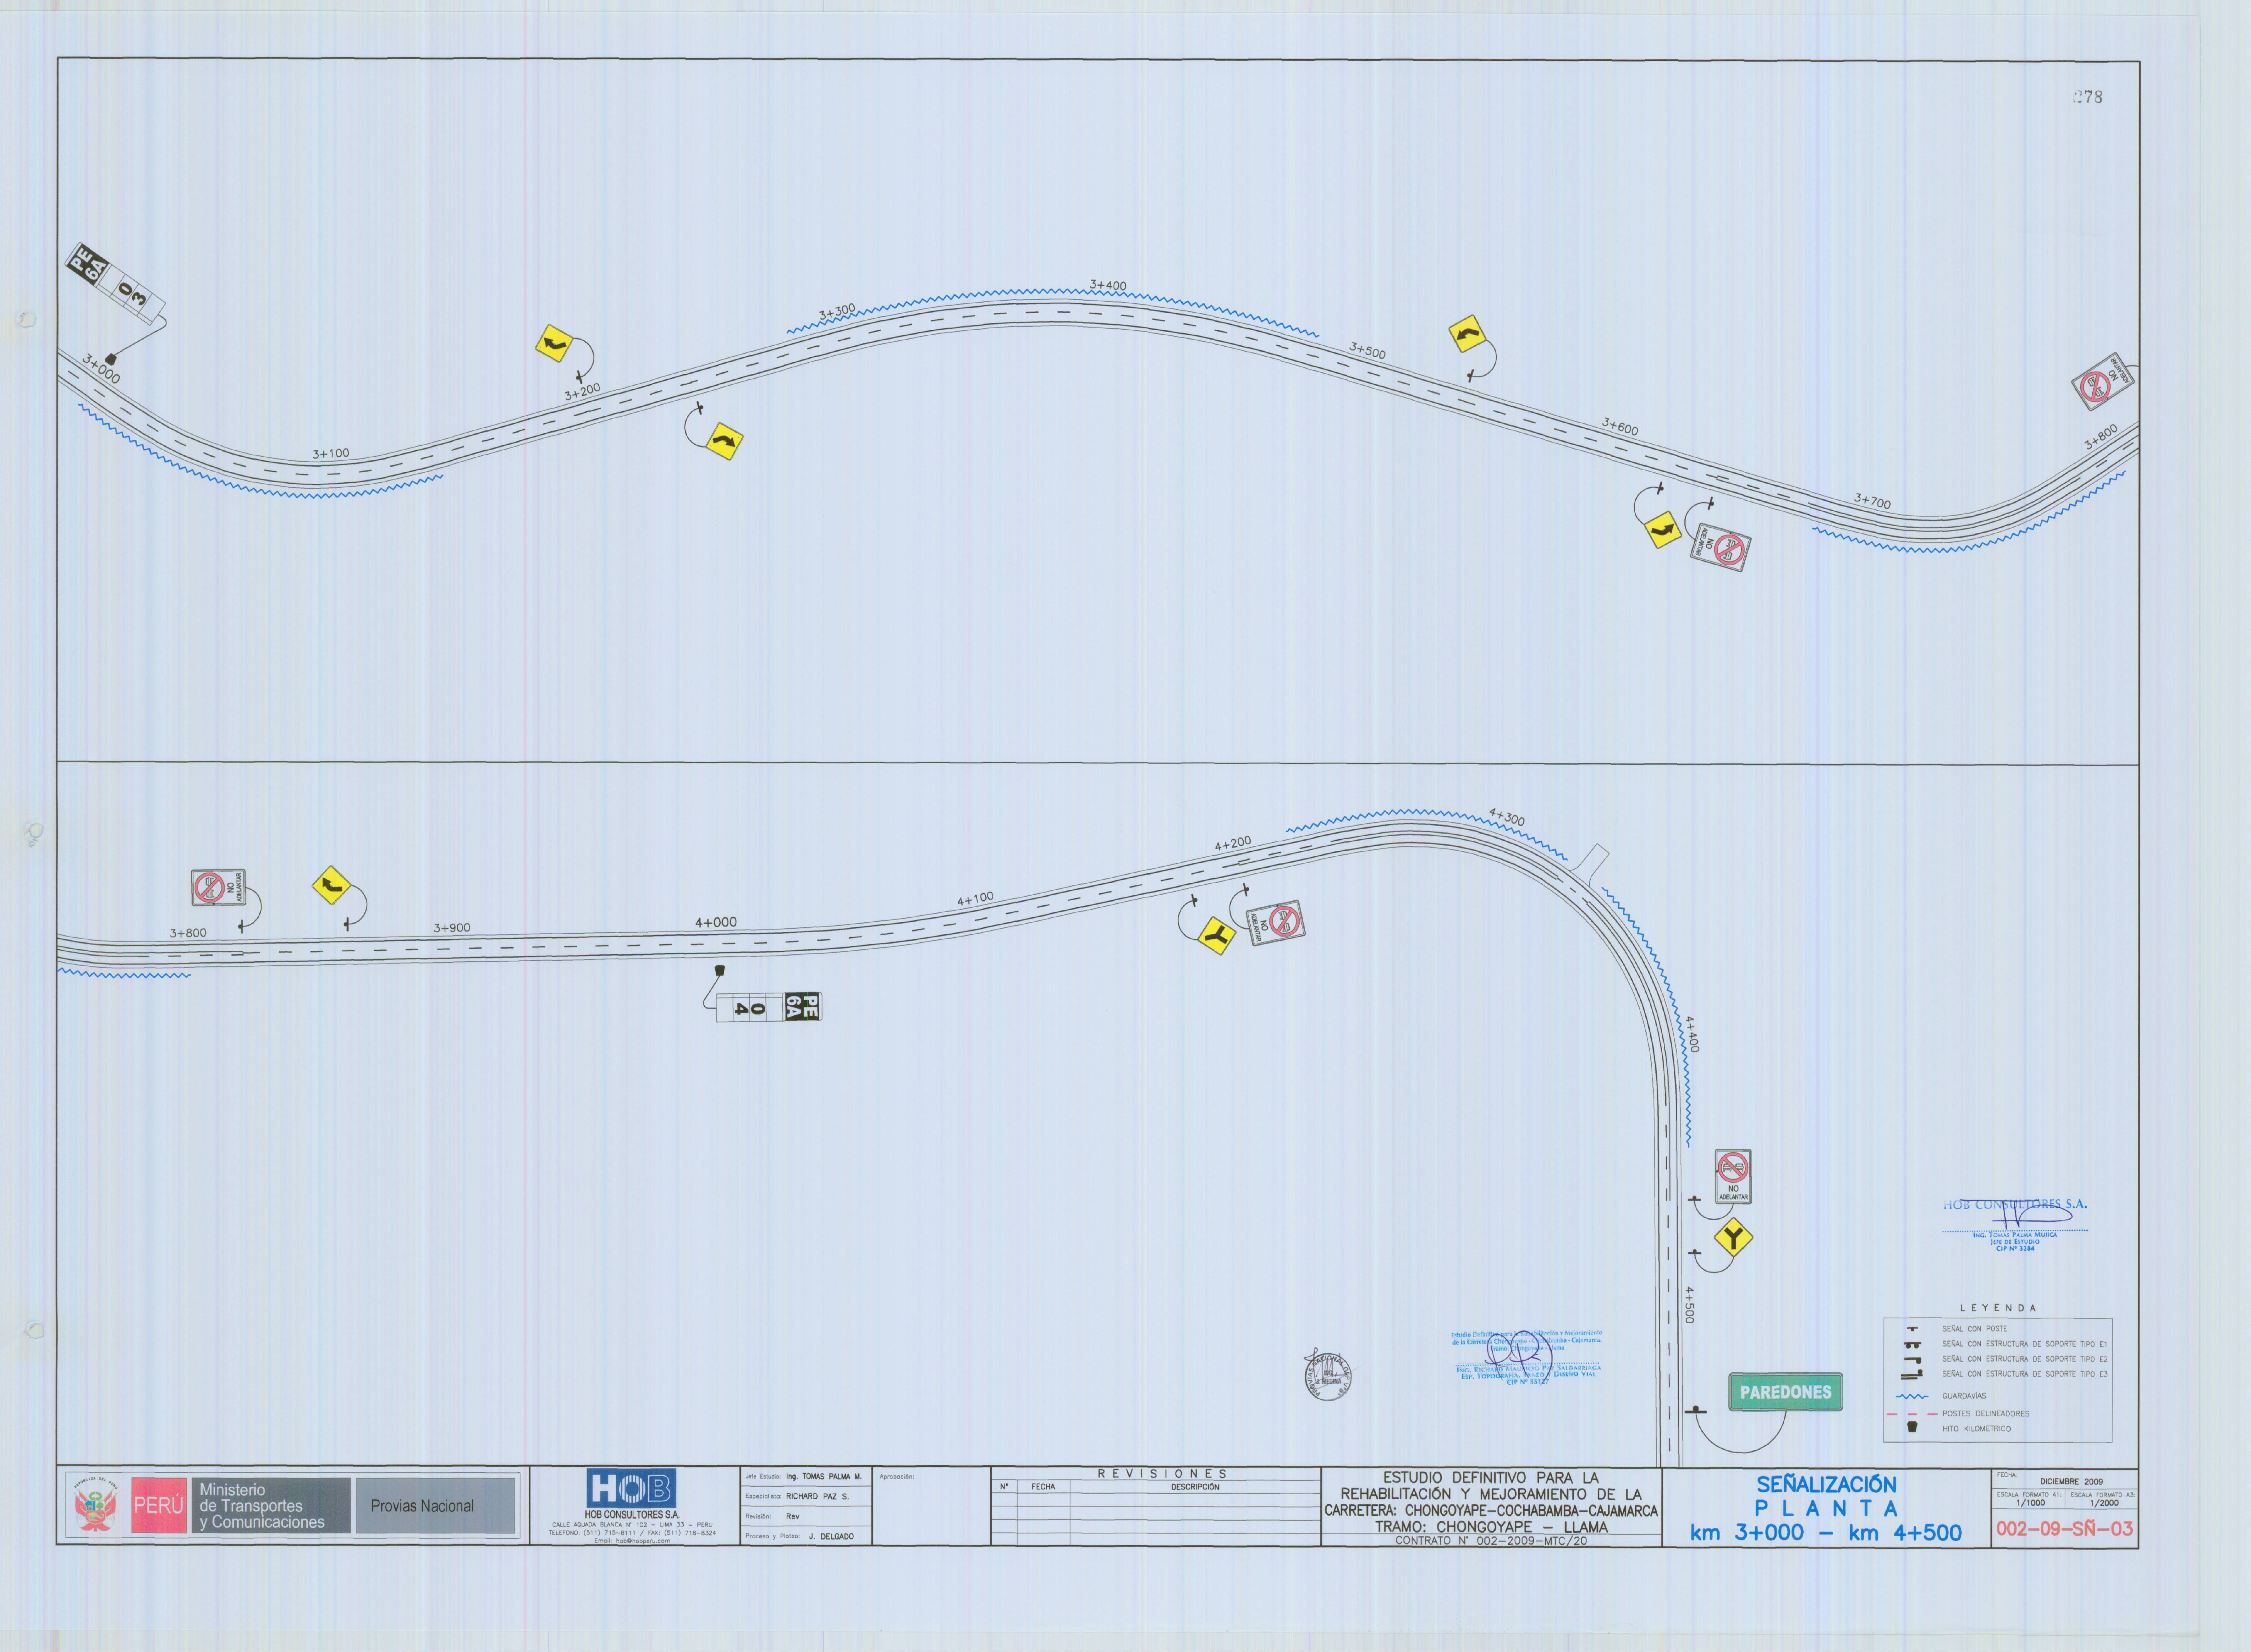
Task: Click the CONTRATO N° 002-2009-MTC/20 line
Action: (1490, 1541)
